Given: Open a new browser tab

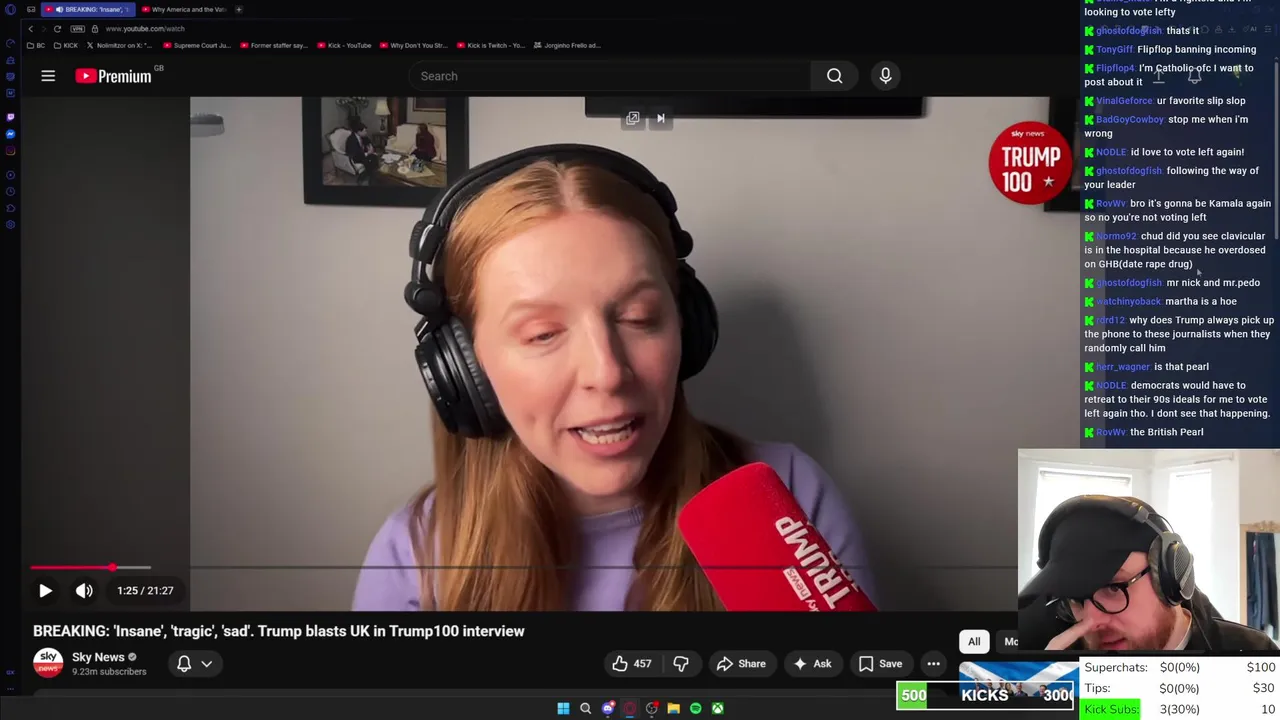Looking at the screenshot, I should pos(239,10).
